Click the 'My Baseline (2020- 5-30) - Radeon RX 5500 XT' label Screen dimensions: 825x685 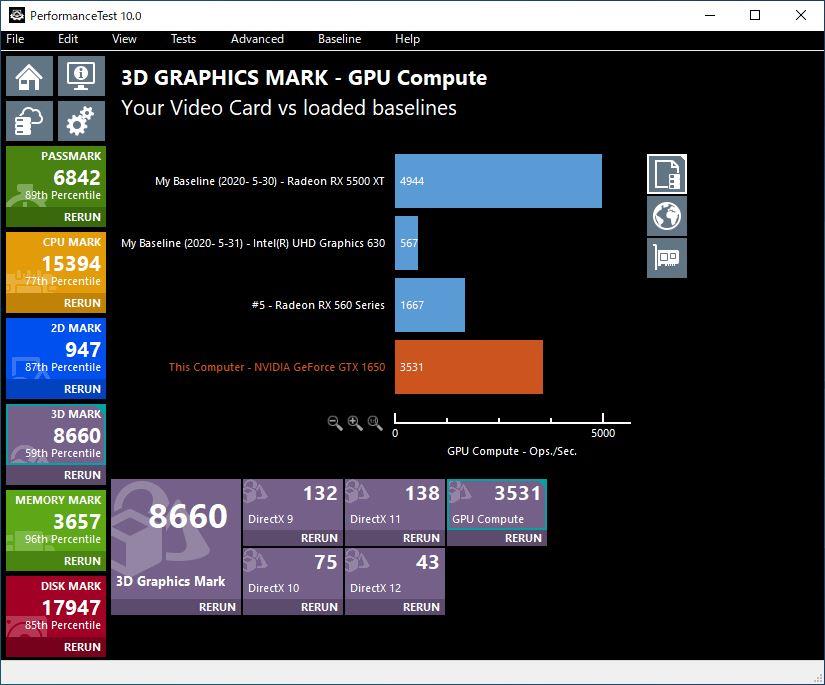pyautogui.click(x=269, y=181)
